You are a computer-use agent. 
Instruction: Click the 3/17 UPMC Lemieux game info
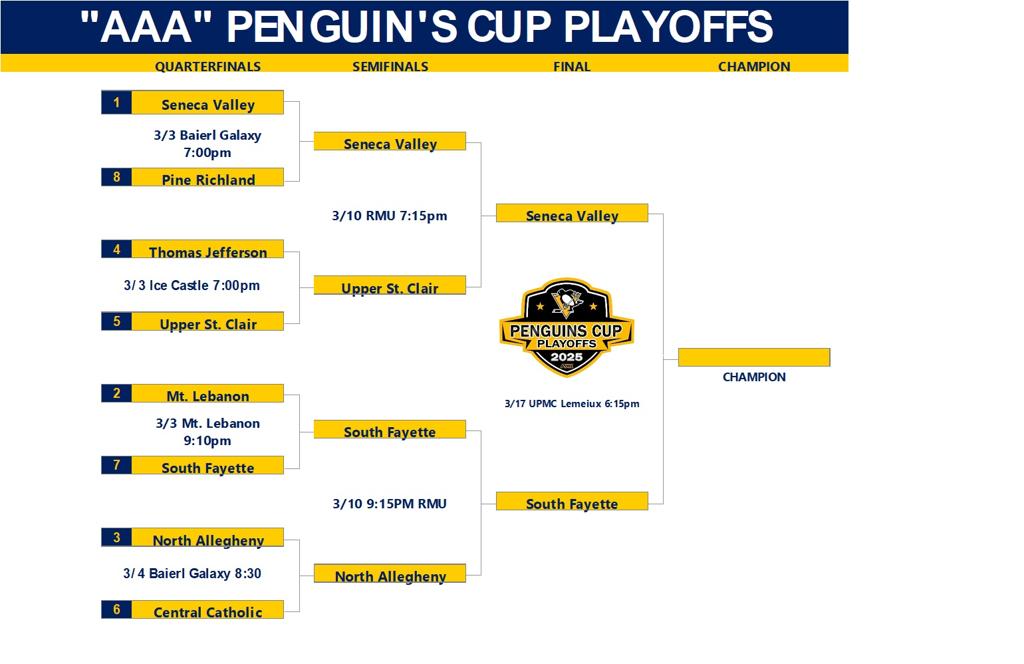click(572, 403)
